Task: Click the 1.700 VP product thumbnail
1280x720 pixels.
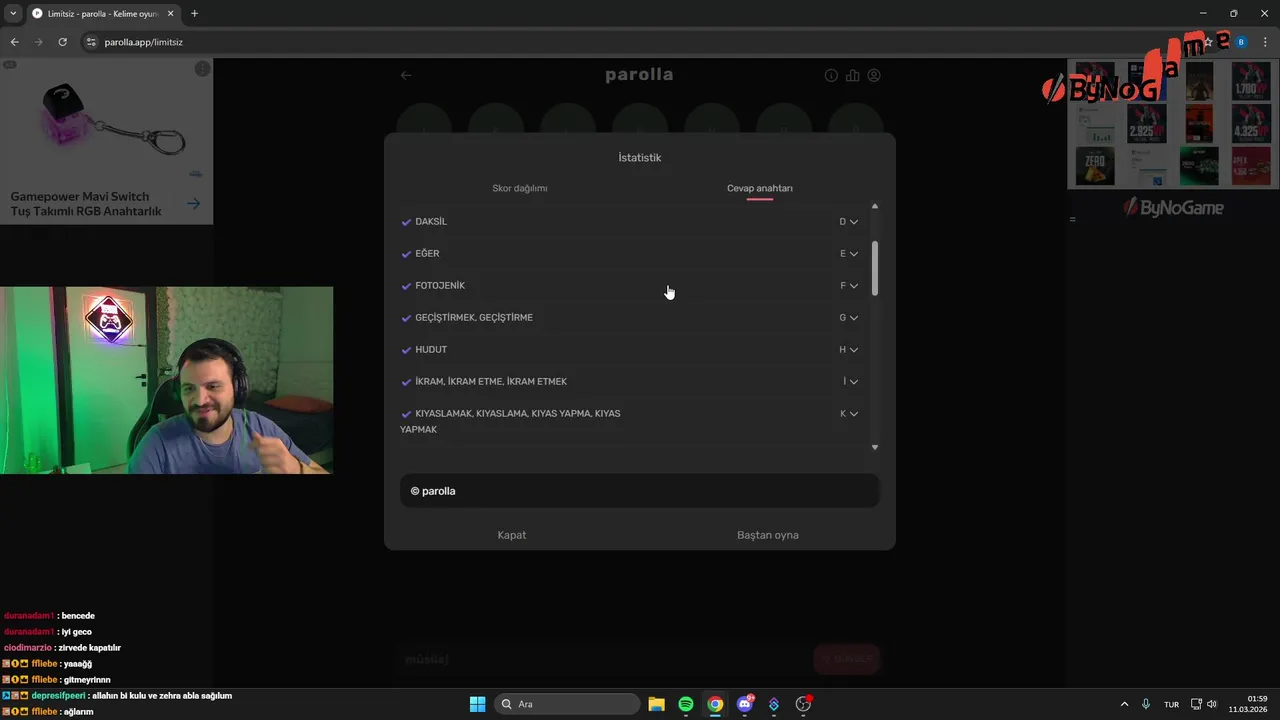Action: [1251, 81]
